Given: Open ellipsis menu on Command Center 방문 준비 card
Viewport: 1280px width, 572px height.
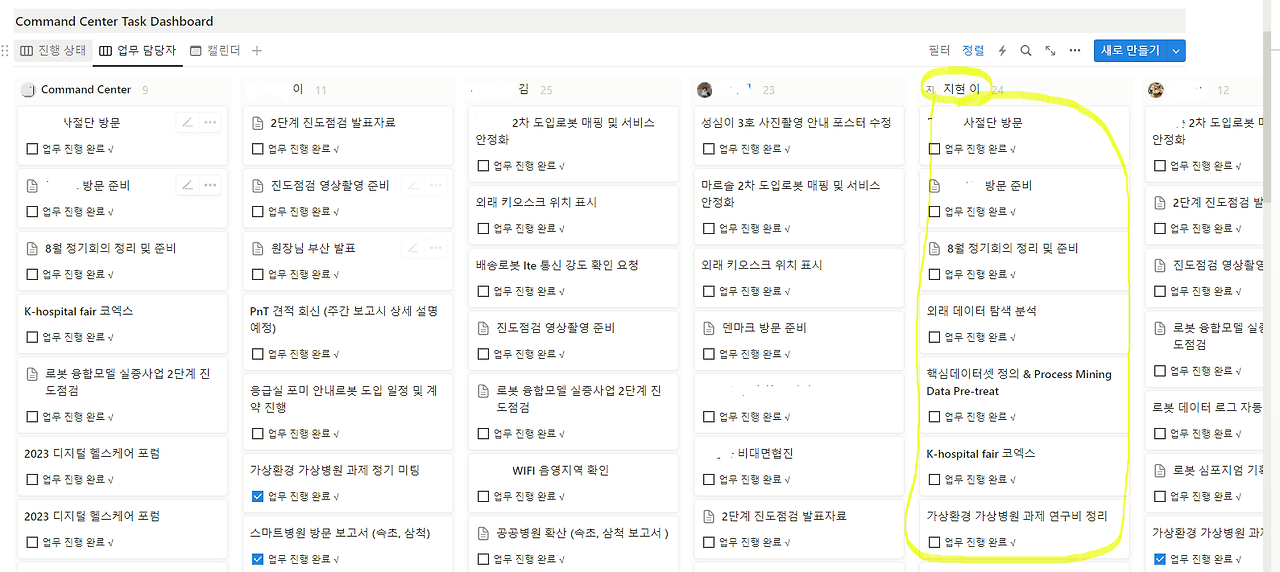Looking at the screenshot, I should 210,185.
